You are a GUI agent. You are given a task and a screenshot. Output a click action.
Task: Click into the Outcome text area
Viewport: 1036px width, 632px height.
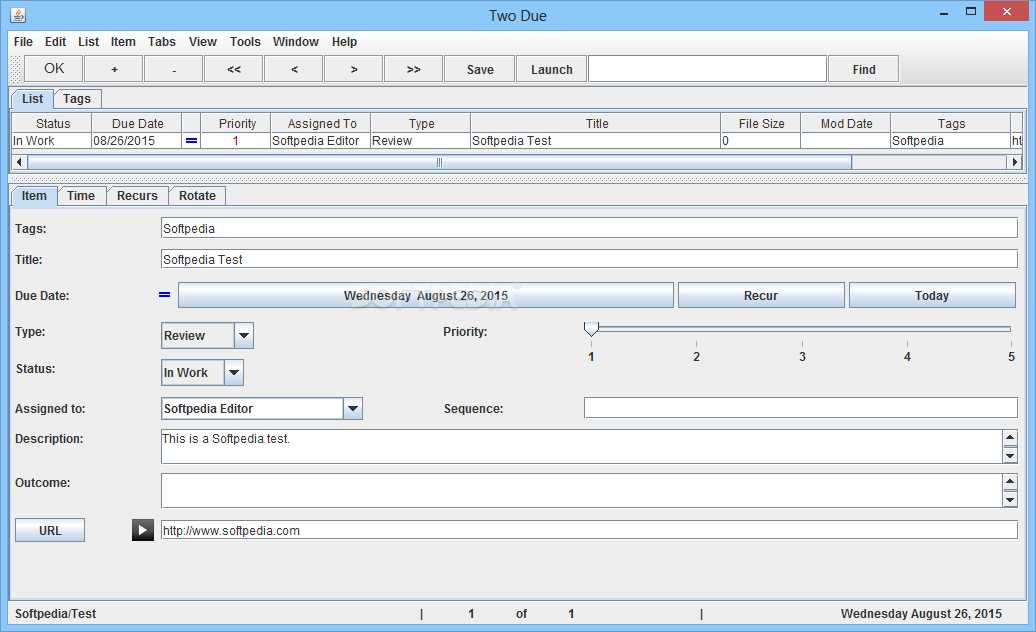(581, 491)
